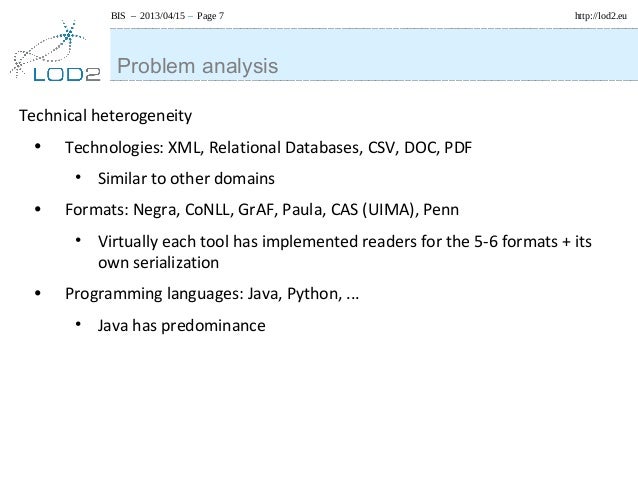
Task: Click the bullet dot before Technologies
Action: pos(38,146)
